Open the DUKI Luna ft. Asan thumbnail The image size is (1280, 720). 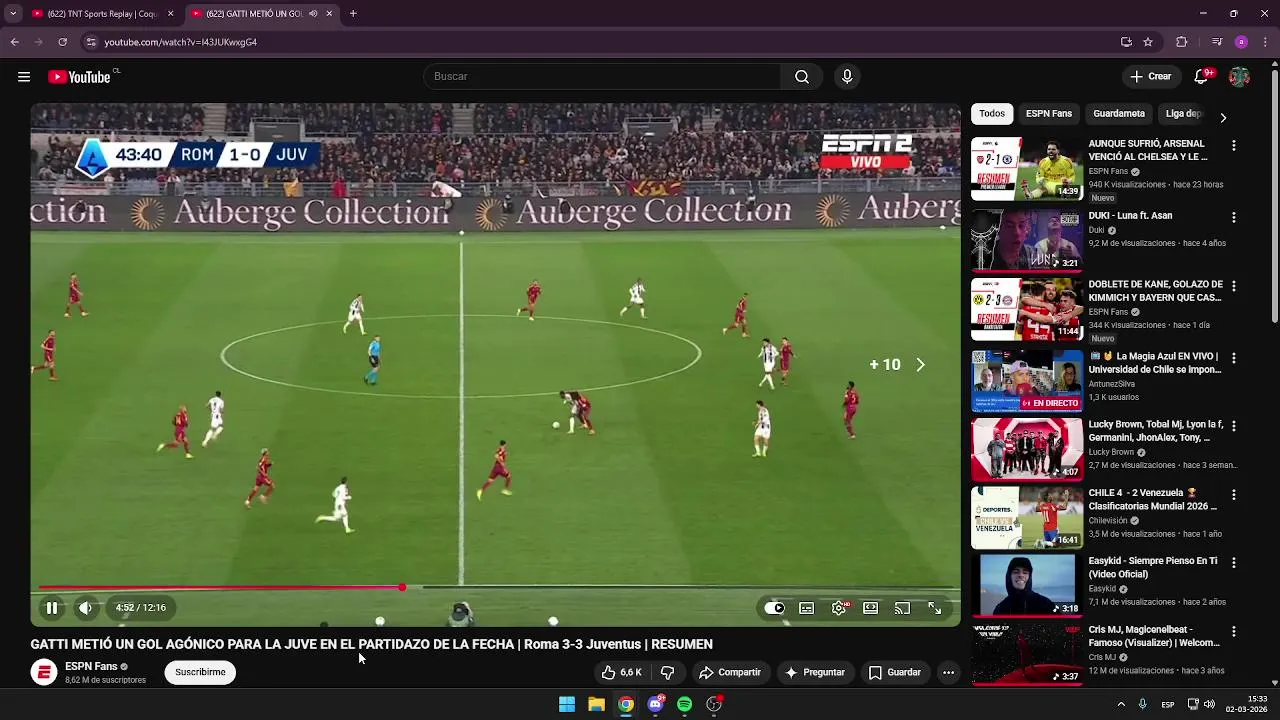pos(1027,240)
